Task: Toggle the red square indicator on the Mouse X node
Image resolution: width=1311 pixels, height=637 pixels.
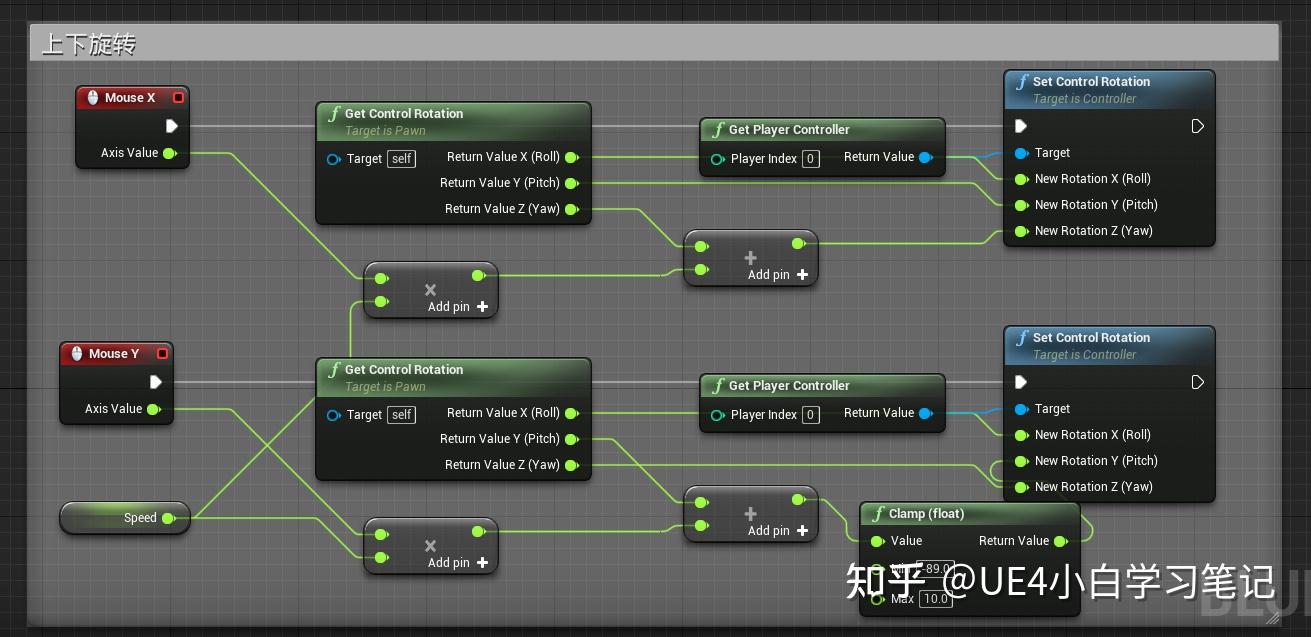Action: tap(178, 97)
